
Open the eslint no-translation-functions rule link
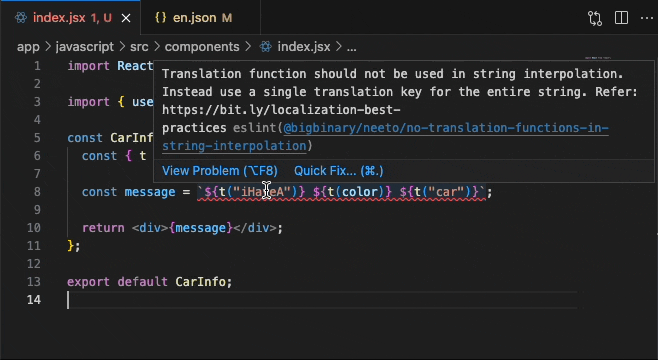click(x=385, y=137)
